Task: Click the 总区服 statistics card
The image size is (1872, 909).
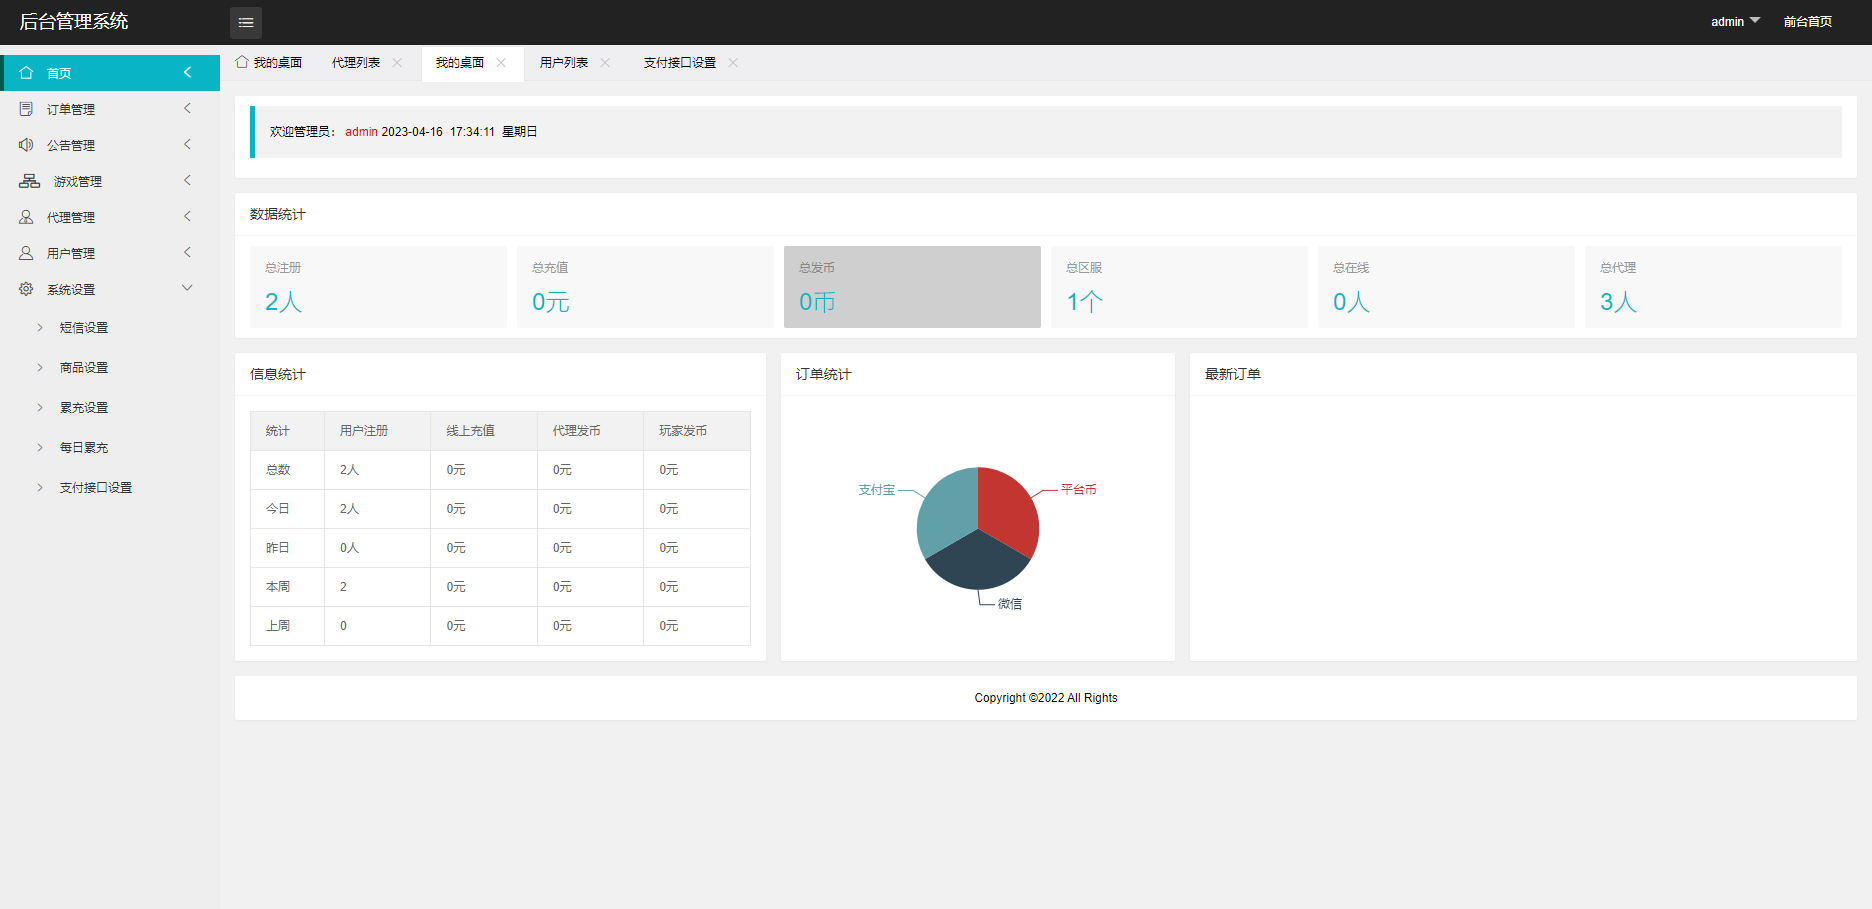Action: click(1179, 287)
